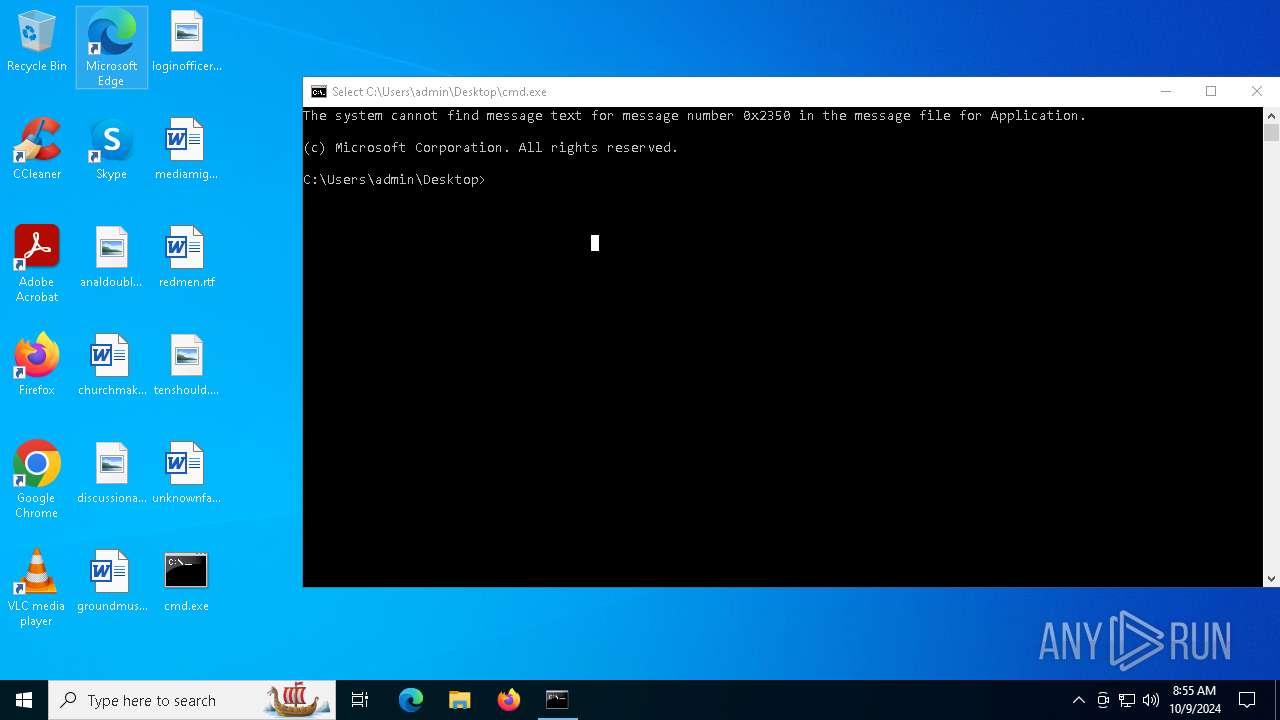Viewport: 1280px width, 720px height.
Task: Open the Recycle Bin desktop icon
Action: 37,42
